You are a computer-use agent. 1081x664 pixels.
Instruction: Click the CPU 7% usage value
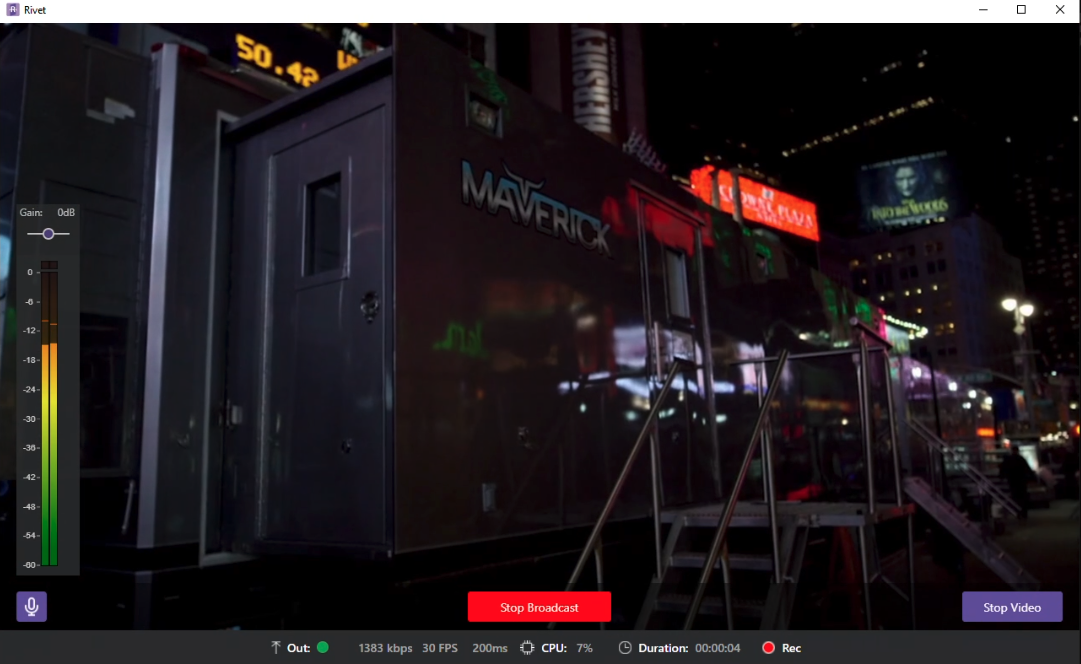click(585, 648)
